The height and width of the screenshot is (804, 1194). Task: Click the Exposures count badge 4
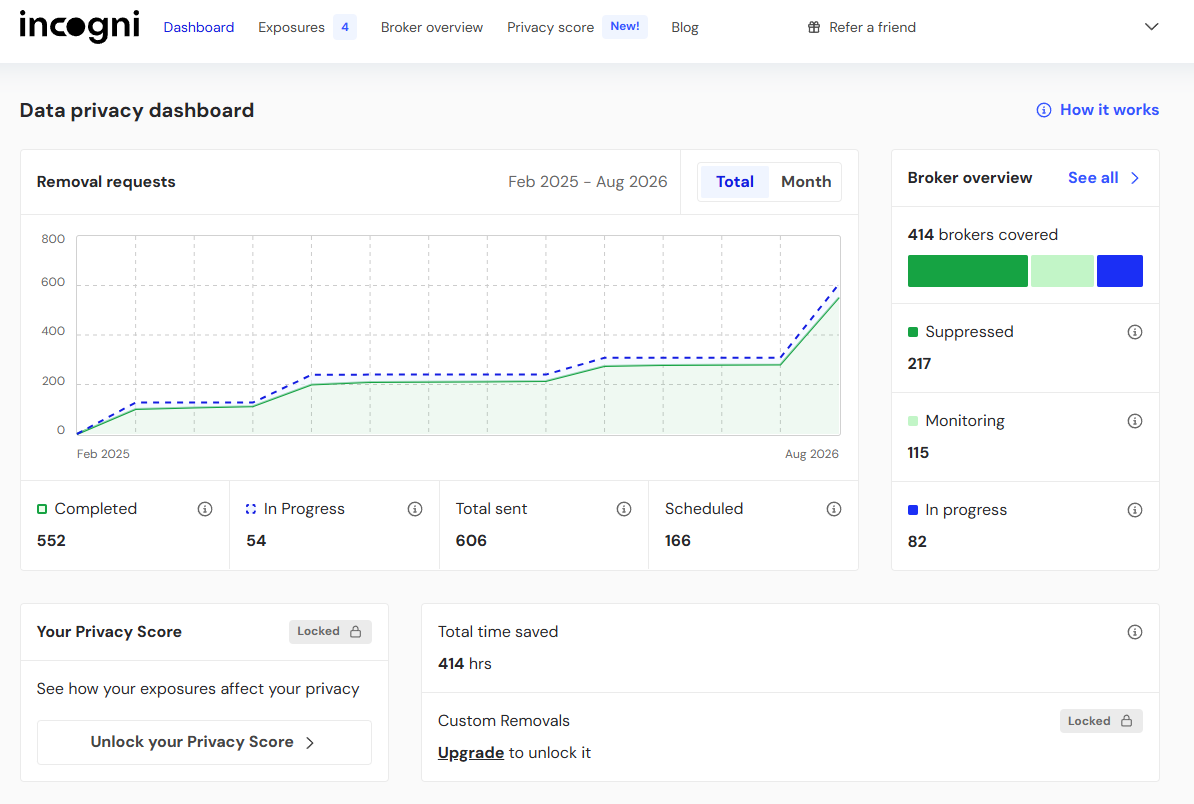(x=345, y=27)
